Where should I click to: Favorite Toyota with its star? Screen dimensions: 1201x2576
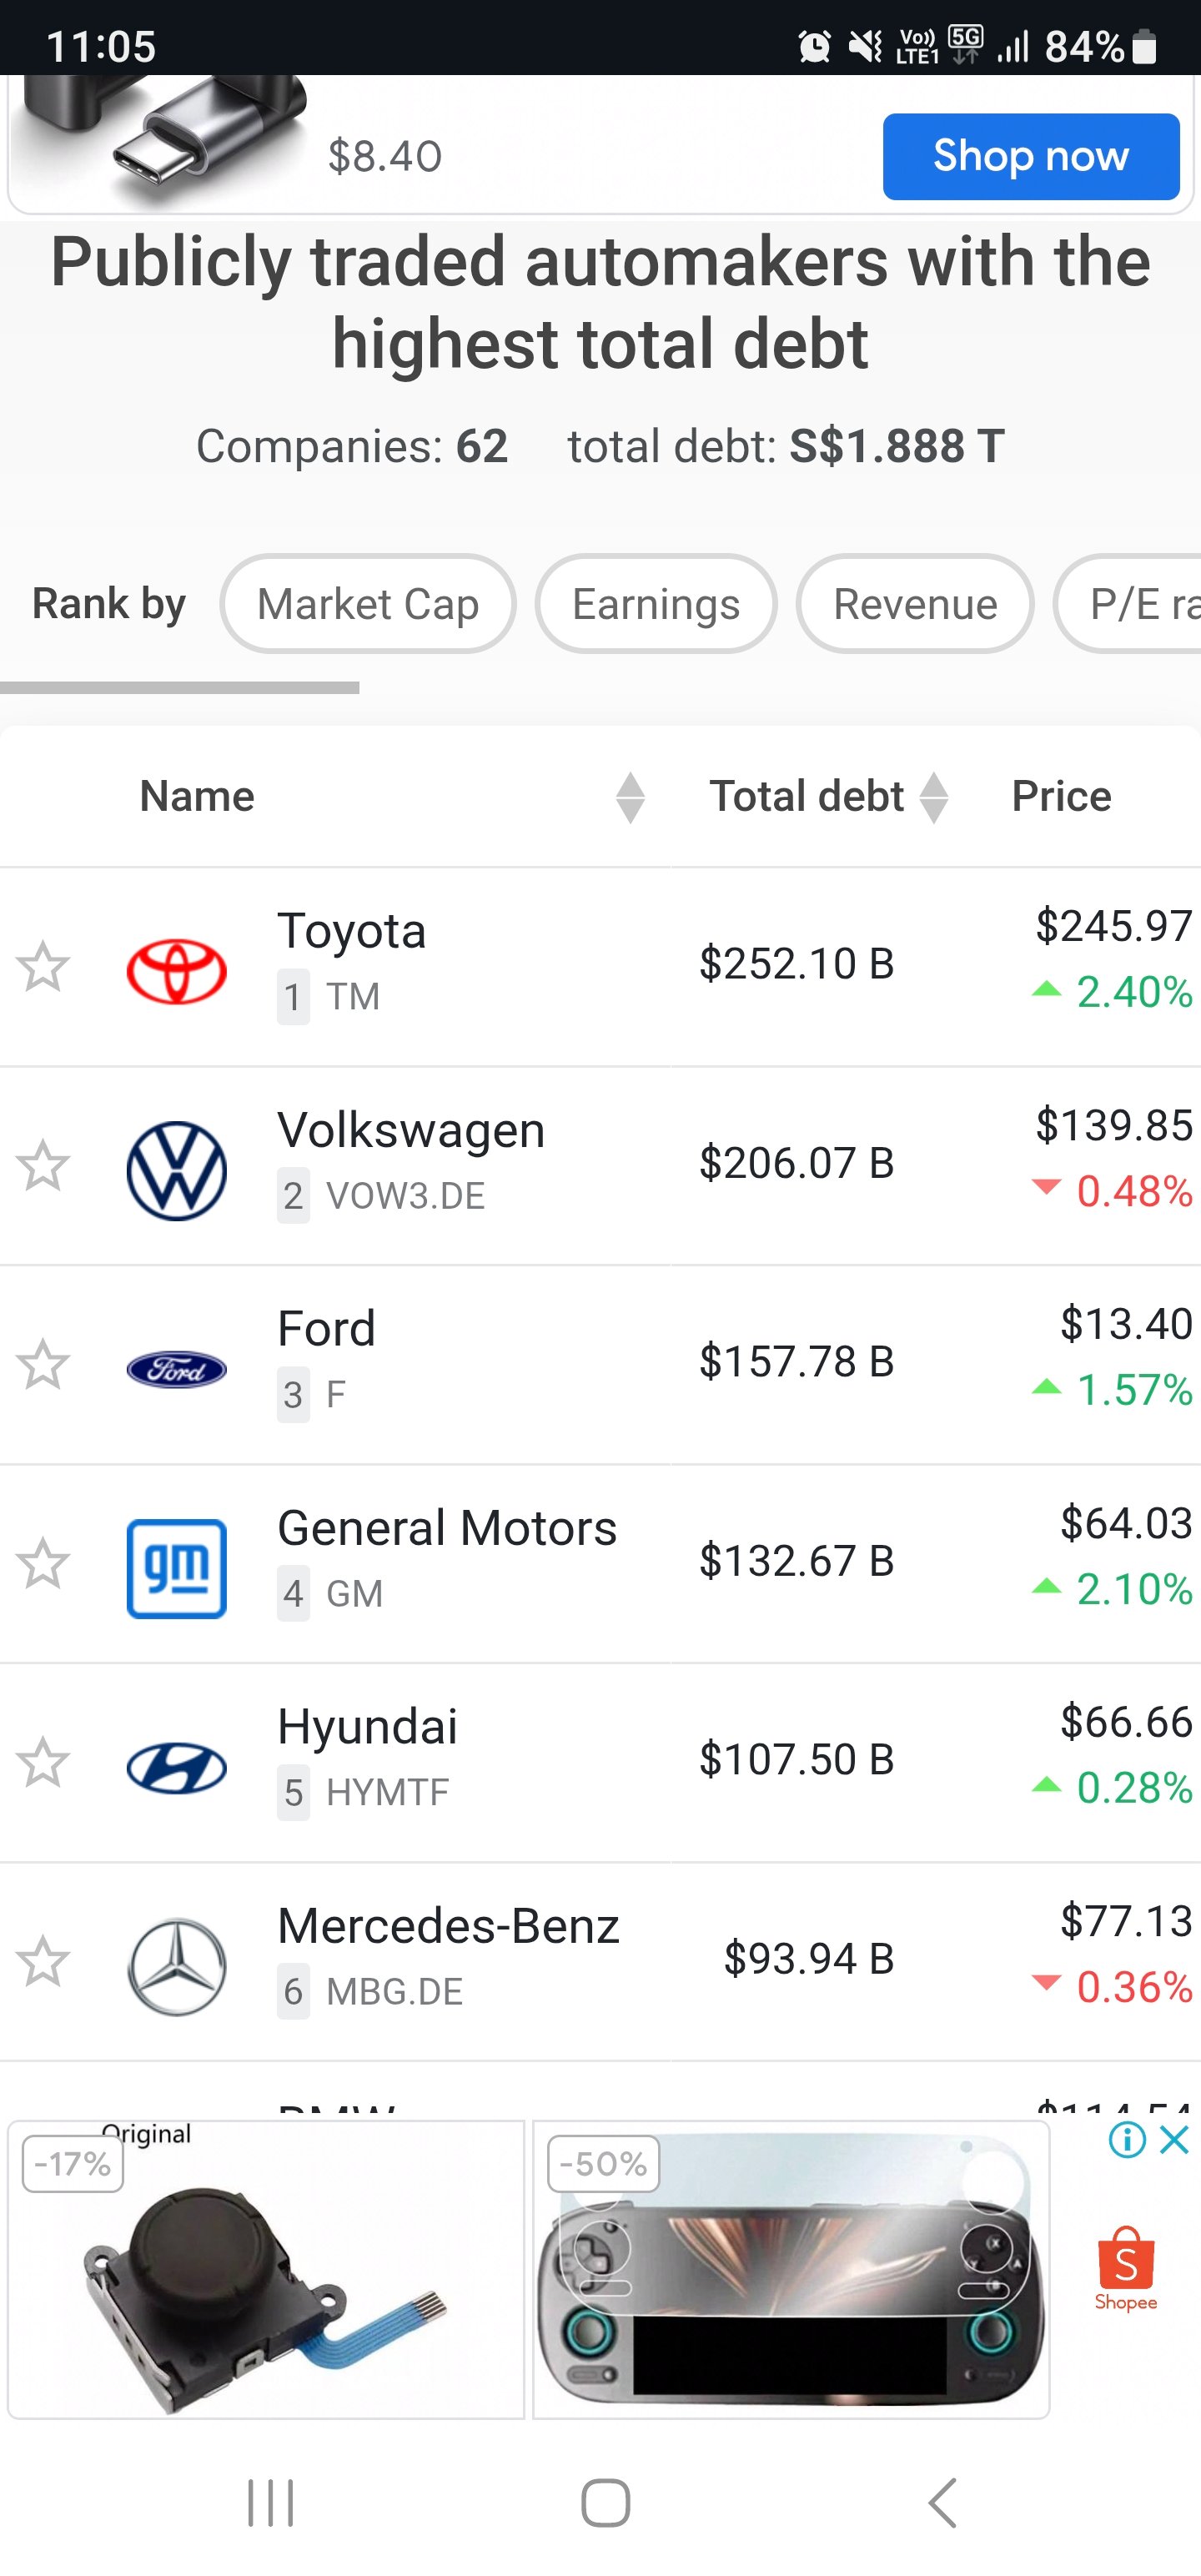point(43,966)
